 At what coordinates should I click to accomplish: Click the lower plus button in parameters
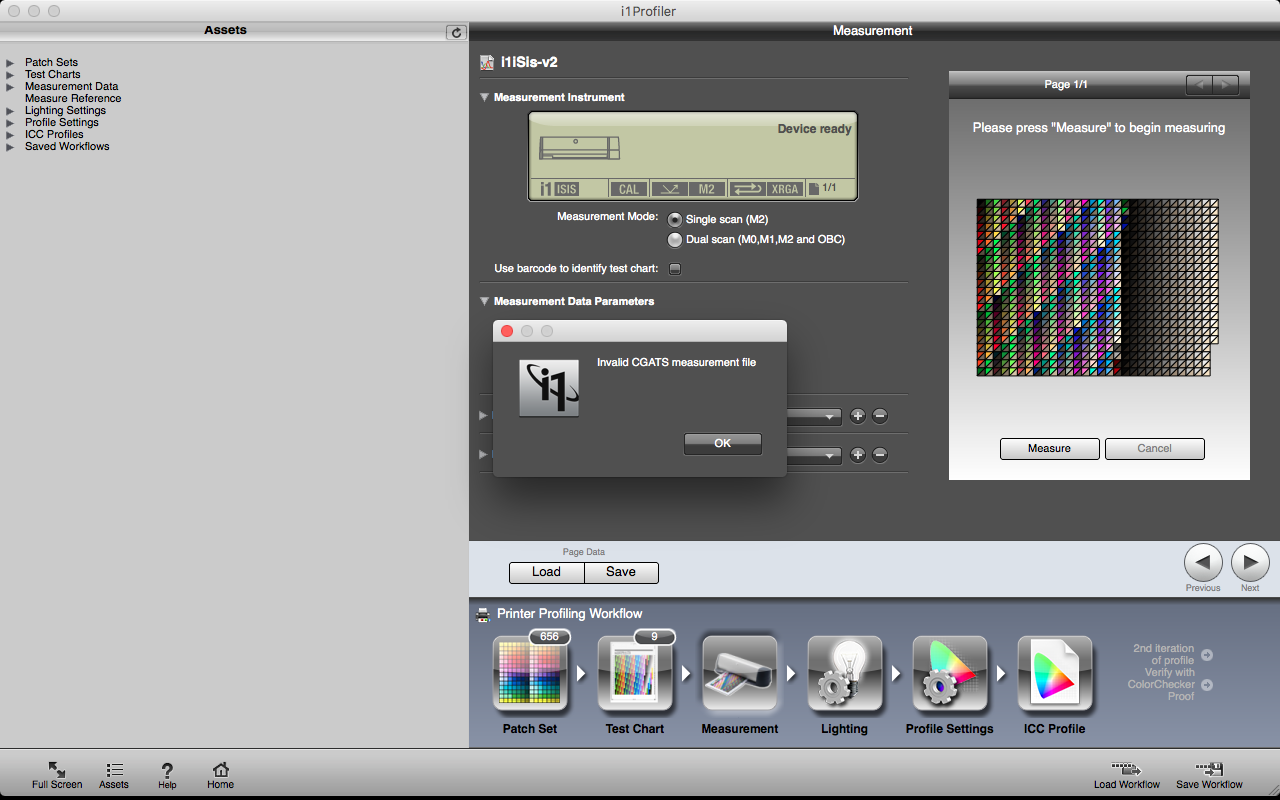pyautogui.click(x=858, y=455)
